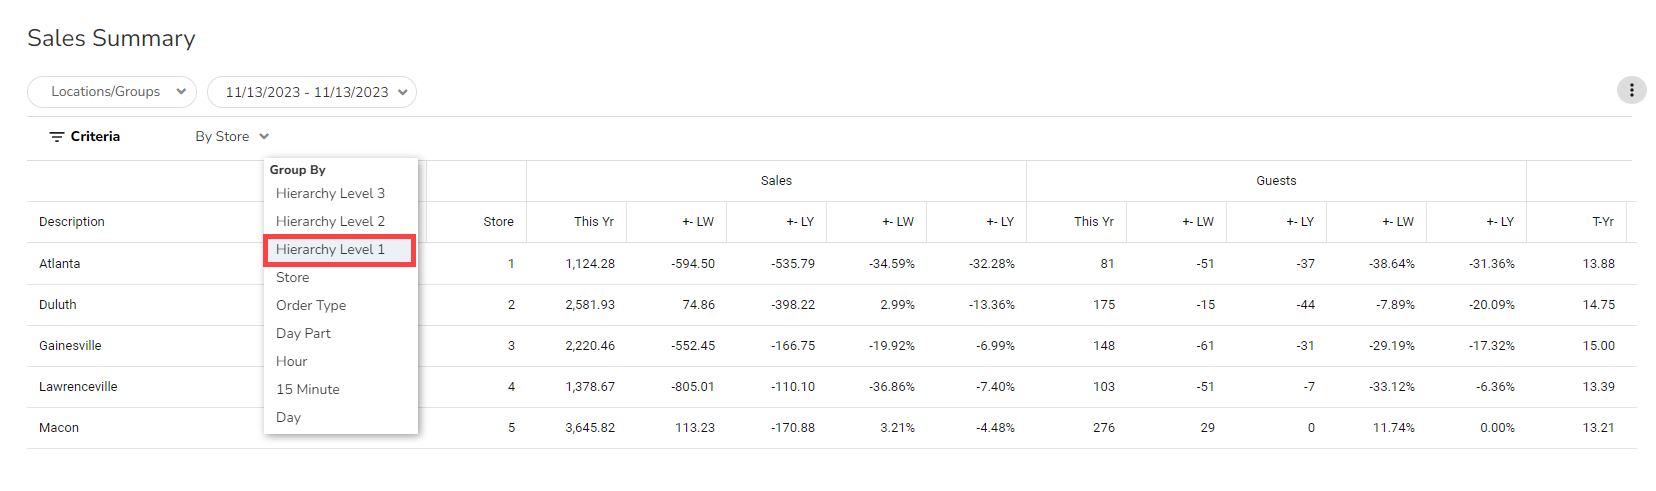The height and width of the screenshot is (491, 1656).
Task: Open the 11/13/2023 date range dropdown
Action: pyautogui.click(x=311, y=92)
